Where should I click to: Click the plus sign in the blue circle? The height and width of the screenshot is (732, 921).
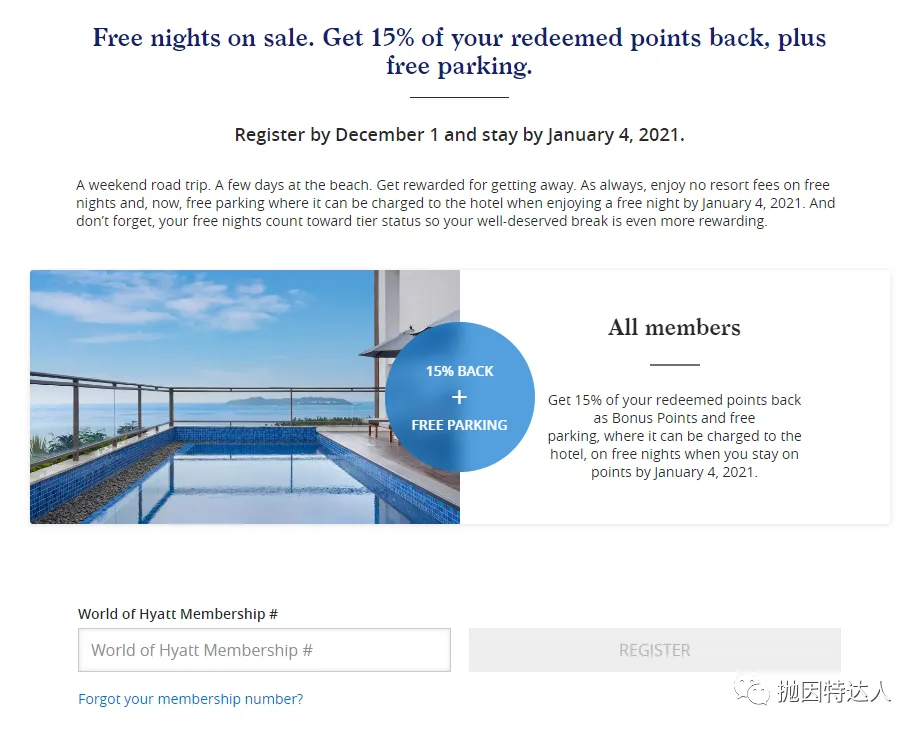click(459, 397)
